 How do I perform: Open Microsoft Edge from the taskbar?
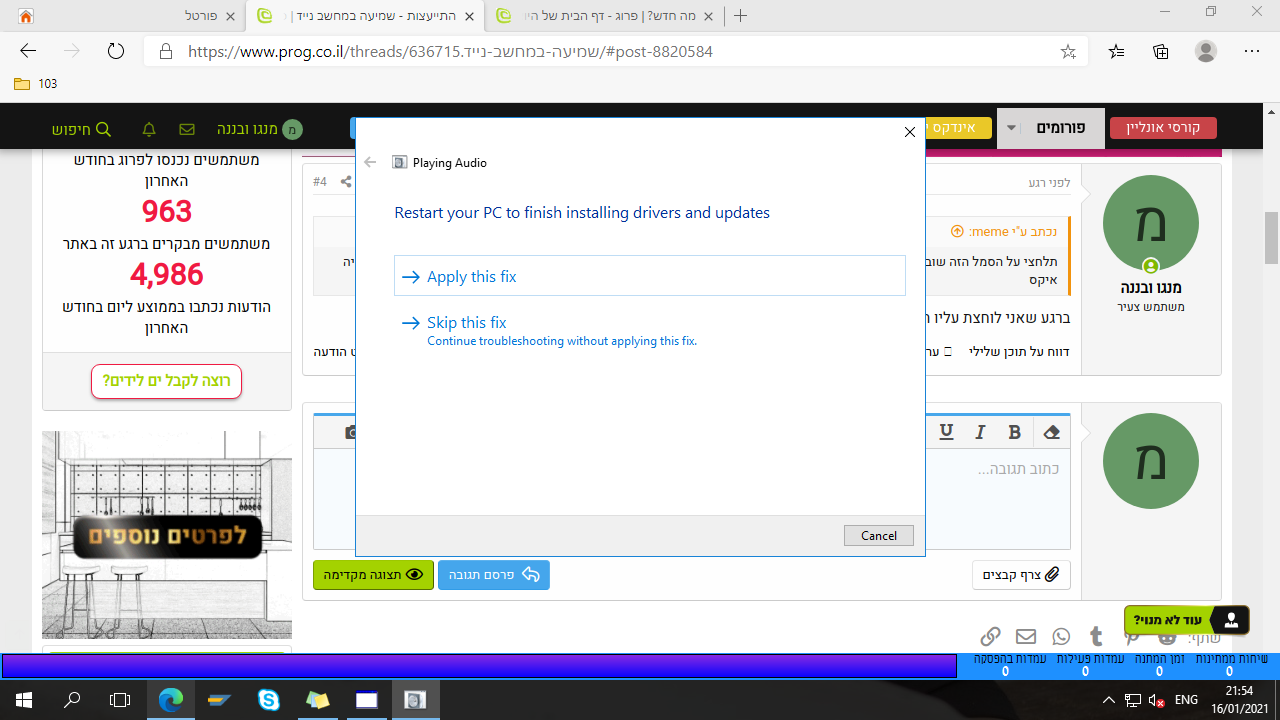171,700
